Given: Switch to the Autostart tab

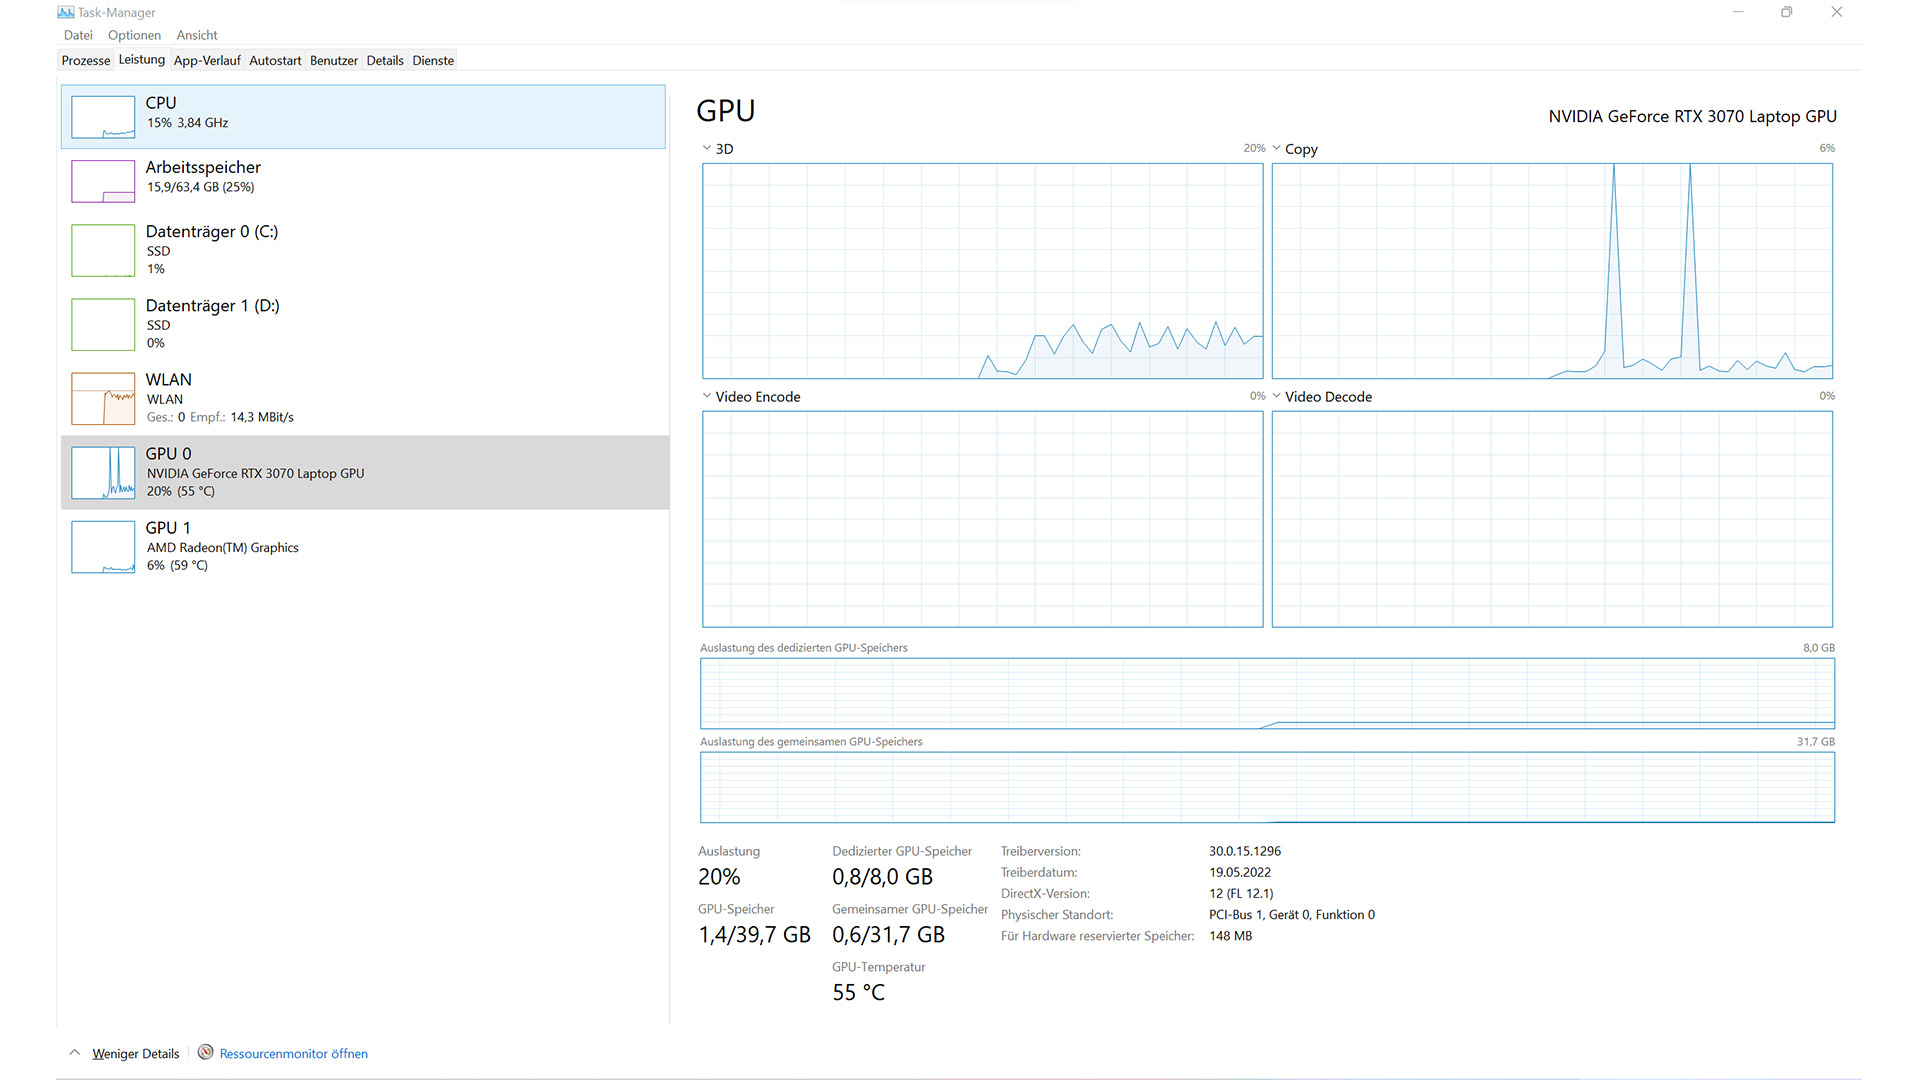Looking at the screenshot, I should click(x=275, y=60).
